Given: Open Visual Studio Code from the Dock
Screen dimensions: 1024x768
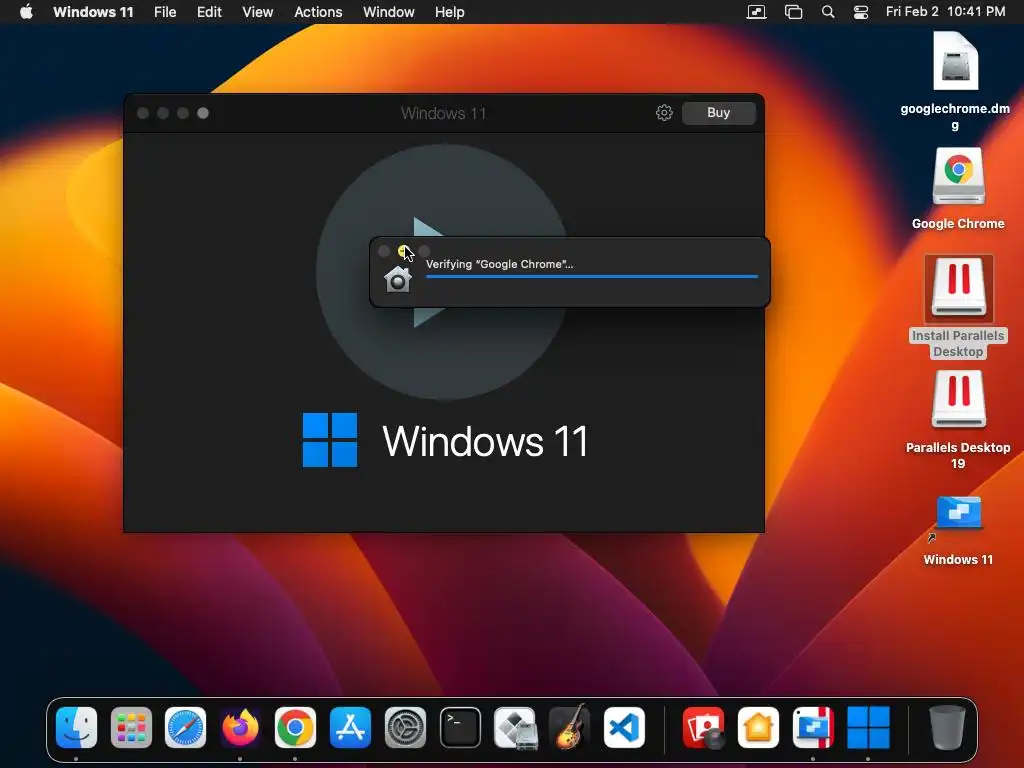Looking at the screenshot, I should 624,728.
